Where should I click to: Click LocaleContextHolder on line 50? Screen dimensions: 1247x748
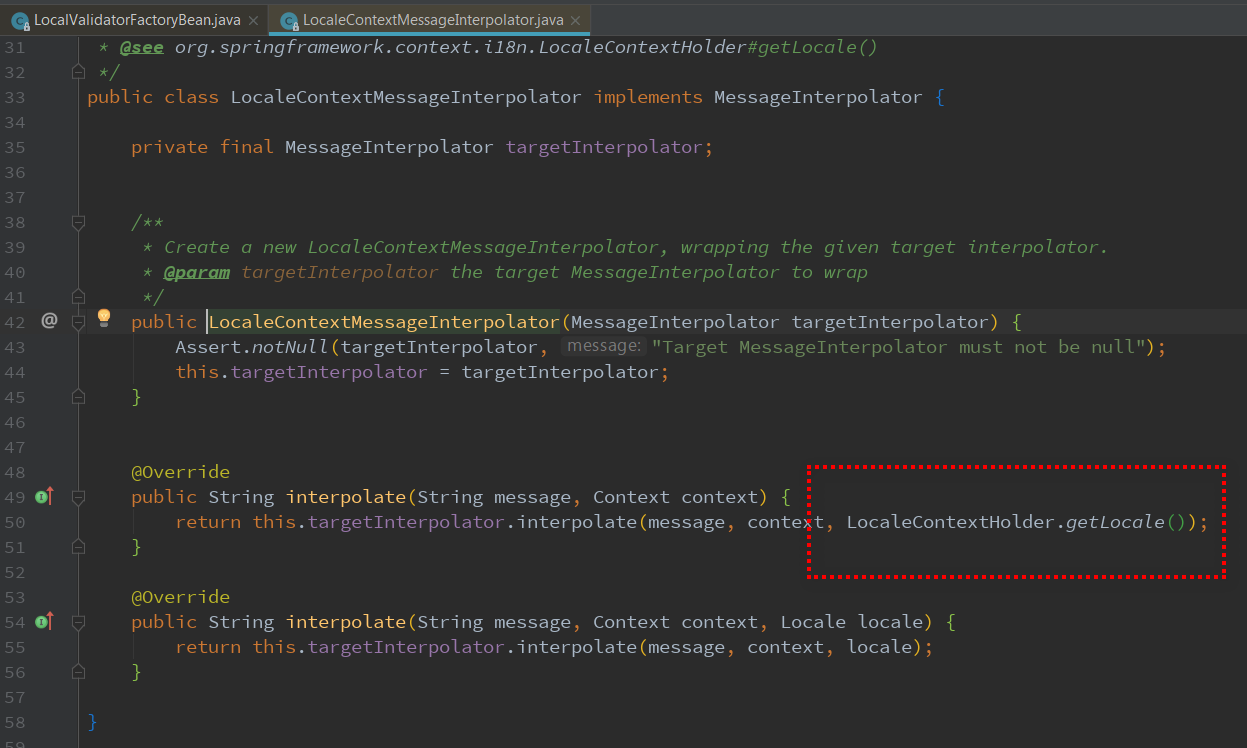(x=951, y=522)
